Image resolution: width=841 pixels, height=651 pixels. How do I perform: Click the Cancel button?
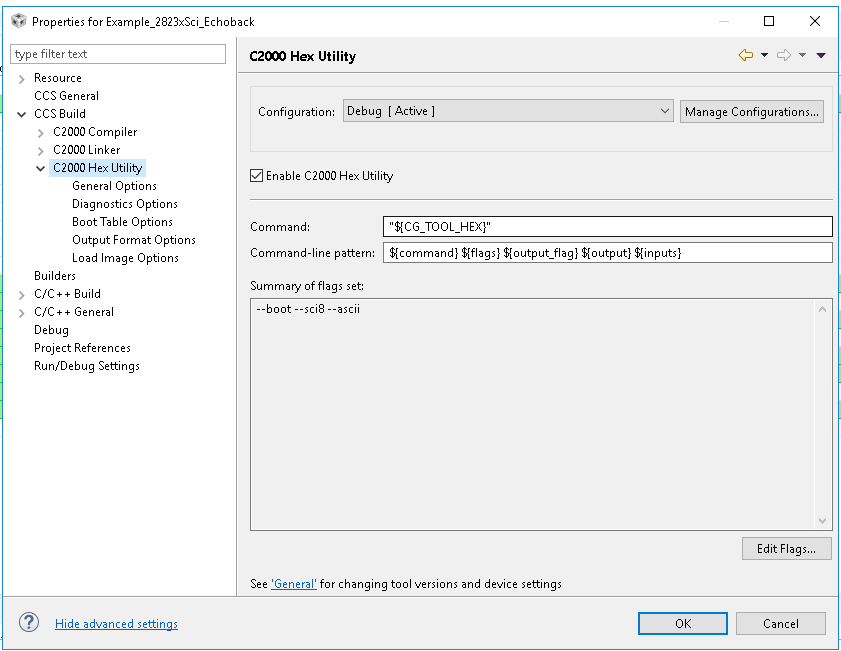[x=780, y=623]
